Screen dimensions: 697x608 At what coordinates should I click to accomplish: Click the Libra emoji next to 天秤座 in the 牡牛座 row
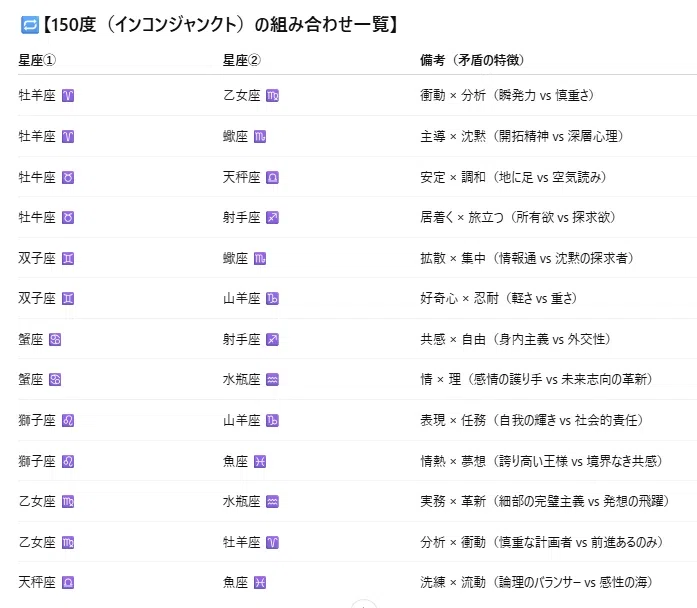click(x=272, y=178)
